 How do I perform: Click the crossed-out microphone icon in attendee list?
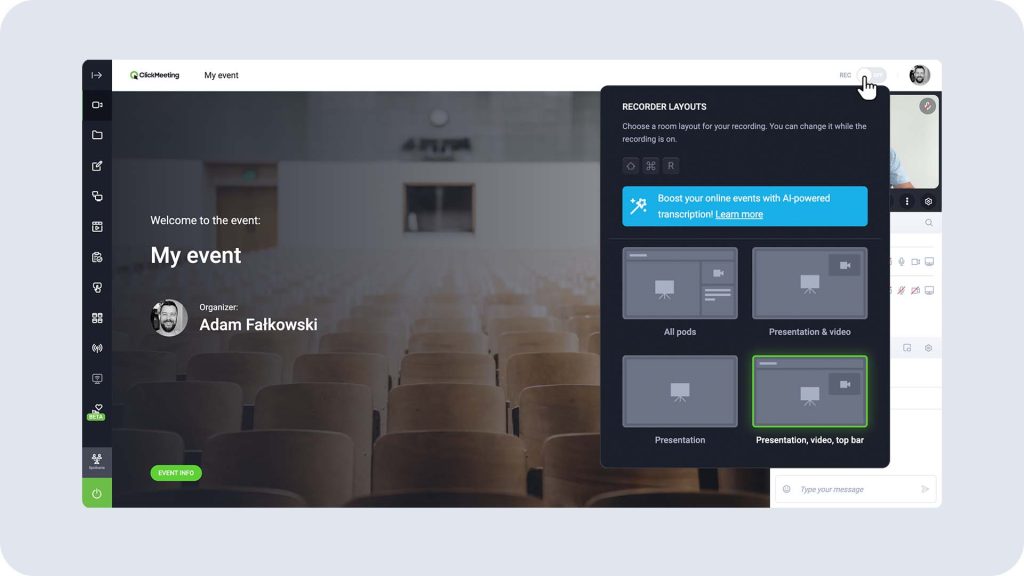tap(901, 291)
